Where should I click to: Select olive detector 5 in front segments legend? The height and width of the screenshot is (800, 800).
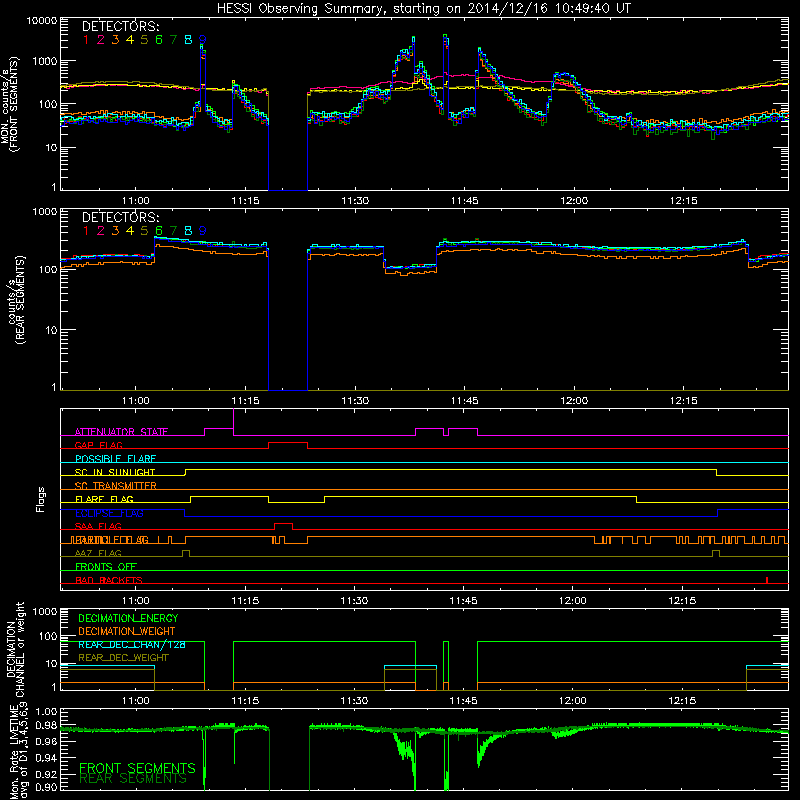pyautogui.click(x=144, y=40)
